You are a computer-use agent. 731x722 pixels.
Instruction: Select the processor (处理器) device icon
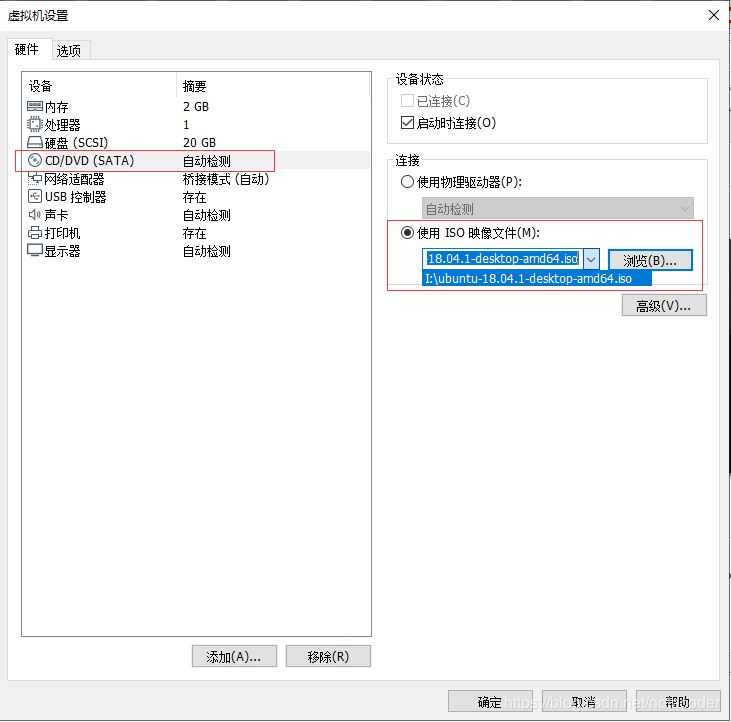35,125
